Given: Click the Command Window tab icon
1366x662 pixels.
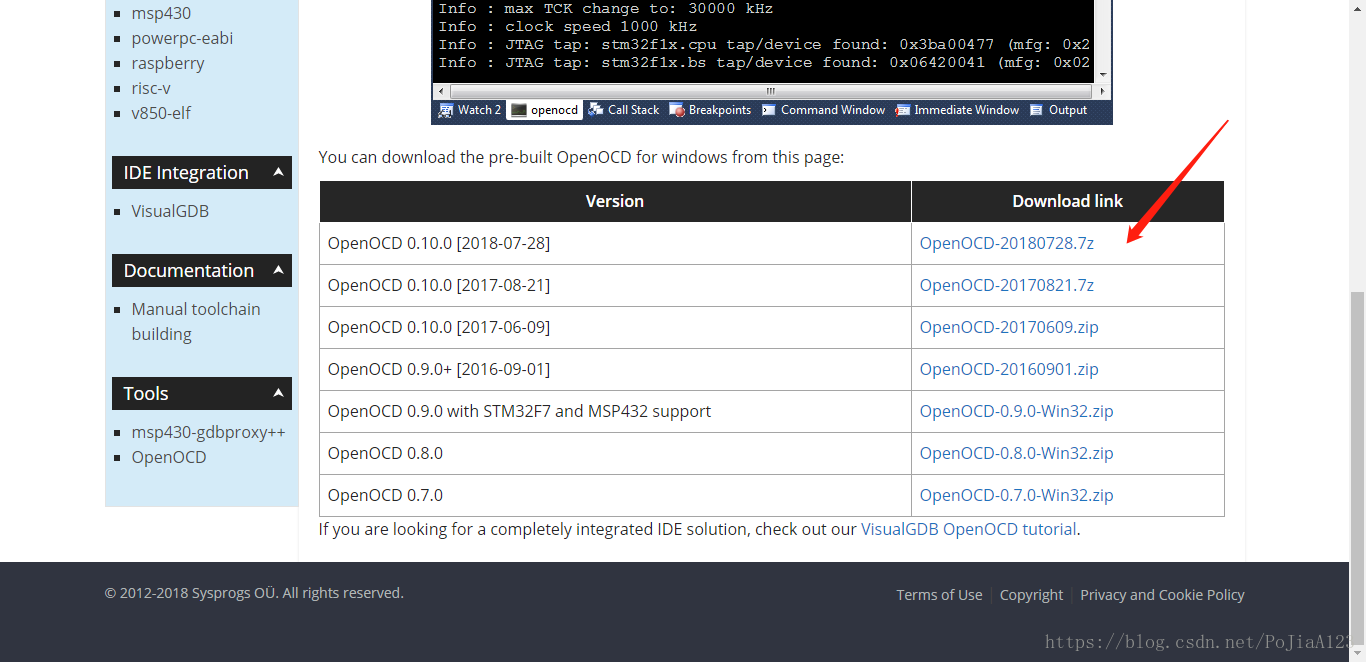Looking at the screenshot, I should 769,110.
